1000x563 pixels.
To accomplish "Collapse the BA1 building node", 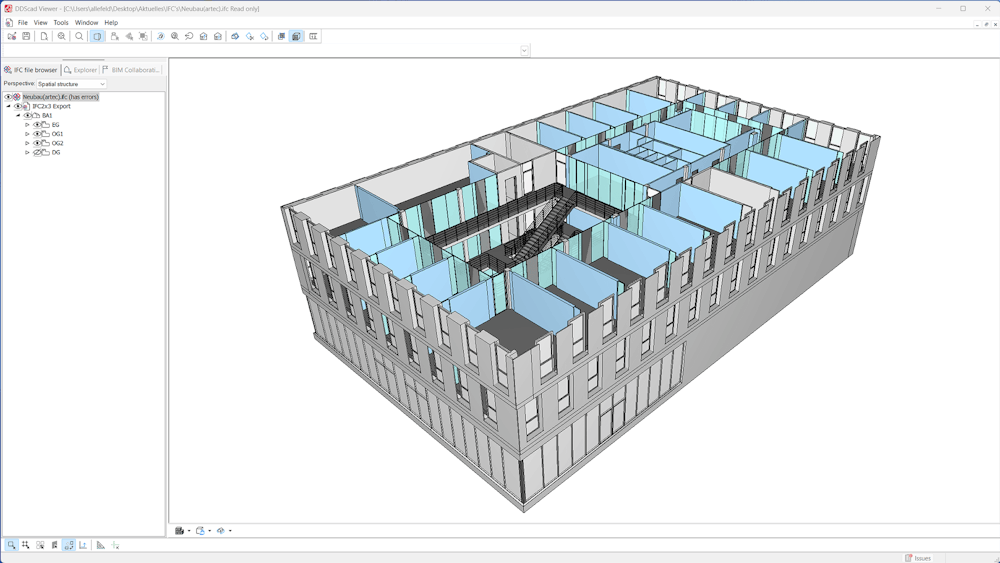I will [x=18, y=116].
